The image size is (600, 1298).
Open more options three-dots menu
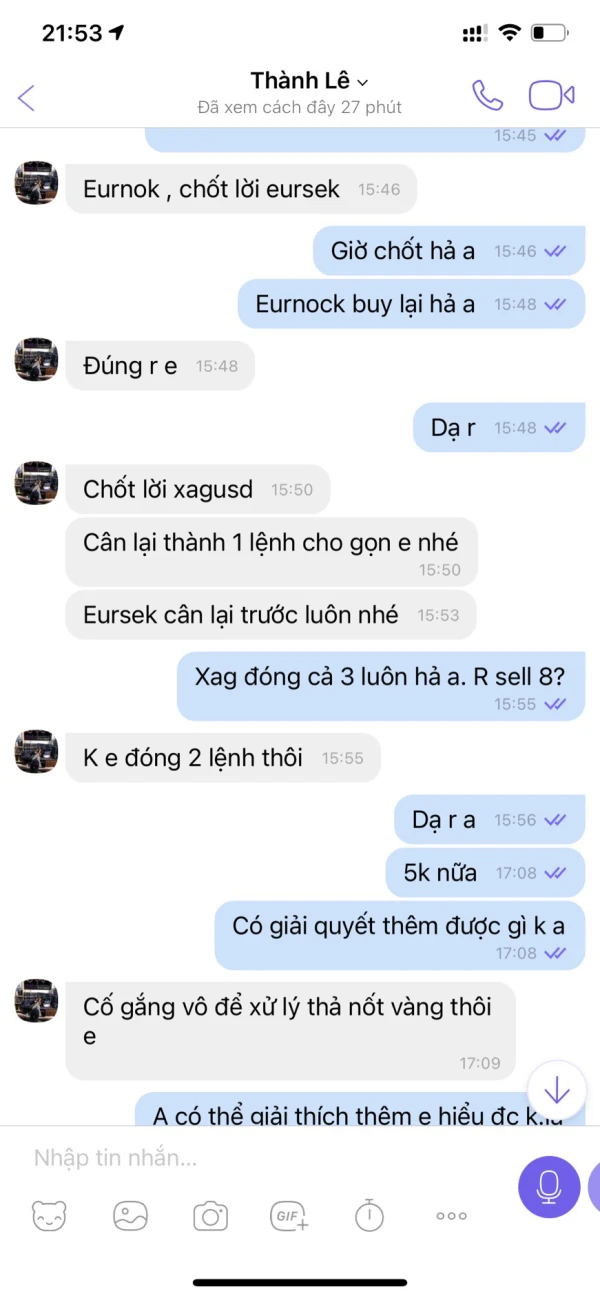pyautogui.click(x=451, y=1215)
